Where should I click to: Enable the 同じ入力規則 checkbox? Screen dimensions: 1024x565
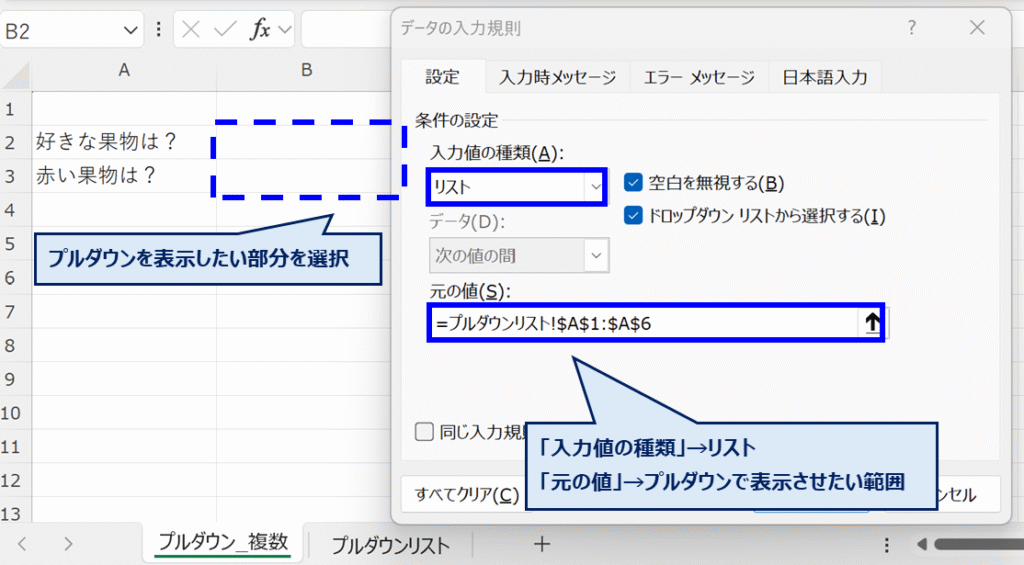click(424, 432)
